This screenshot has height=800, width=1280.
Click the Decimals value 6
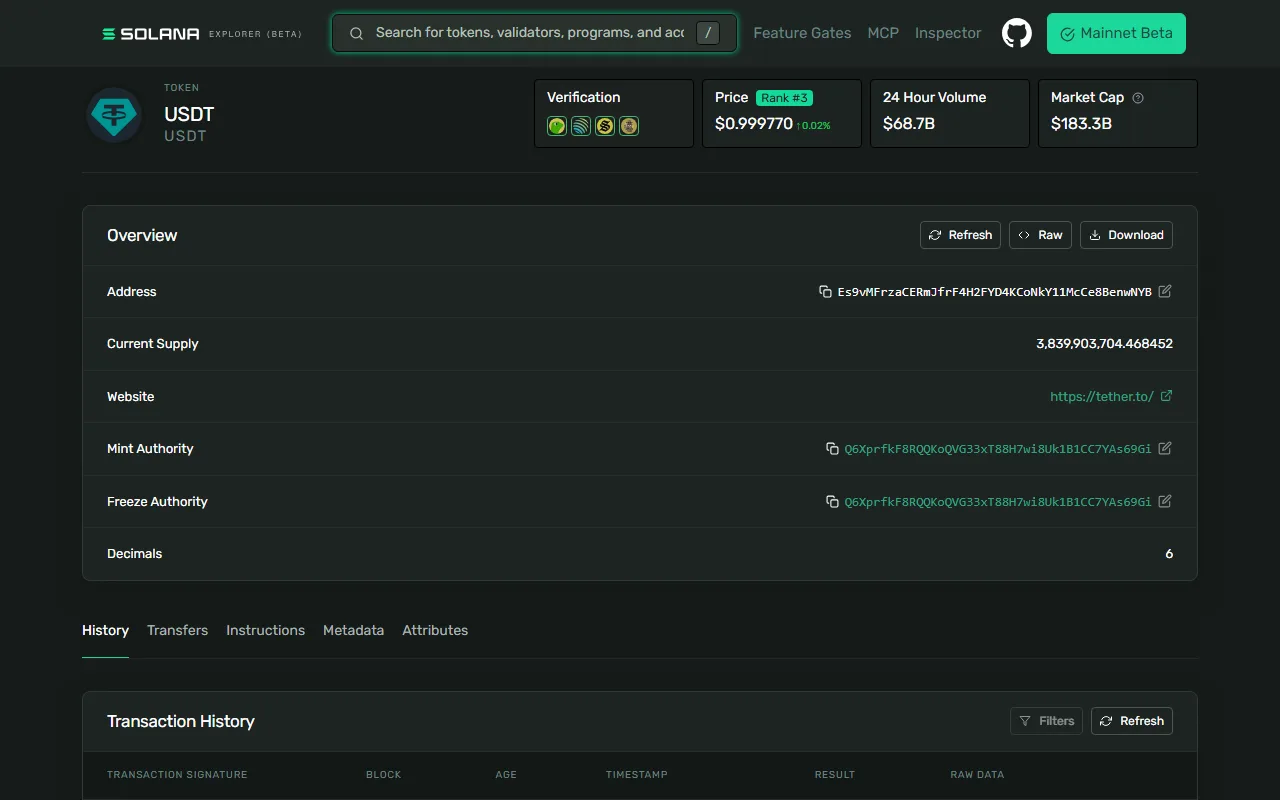(1169, 554)
